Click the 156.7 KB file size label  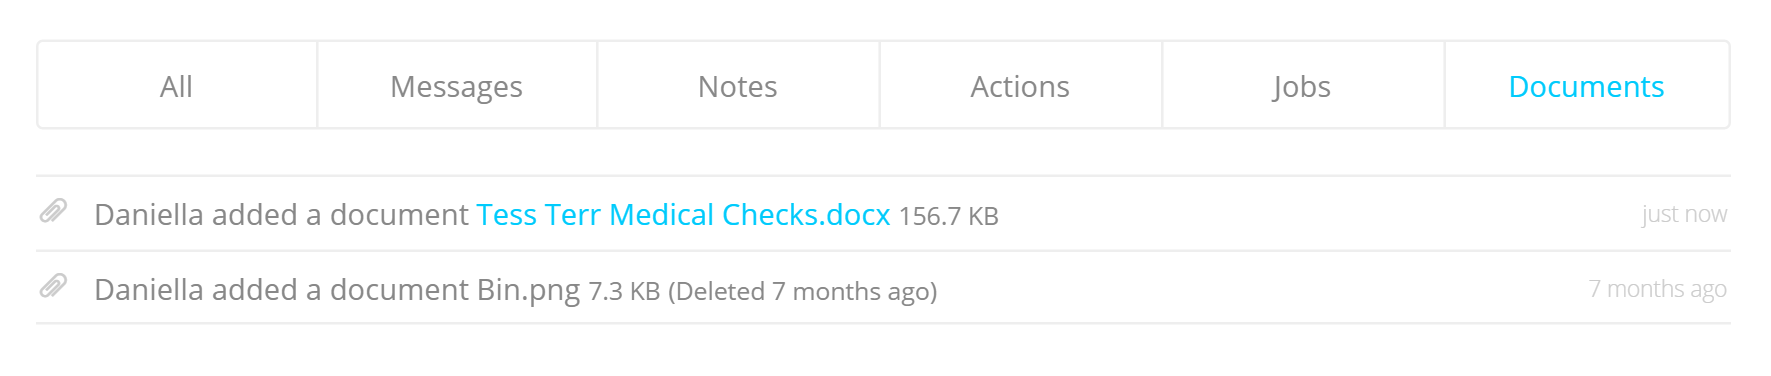click(x=948, y=216)
